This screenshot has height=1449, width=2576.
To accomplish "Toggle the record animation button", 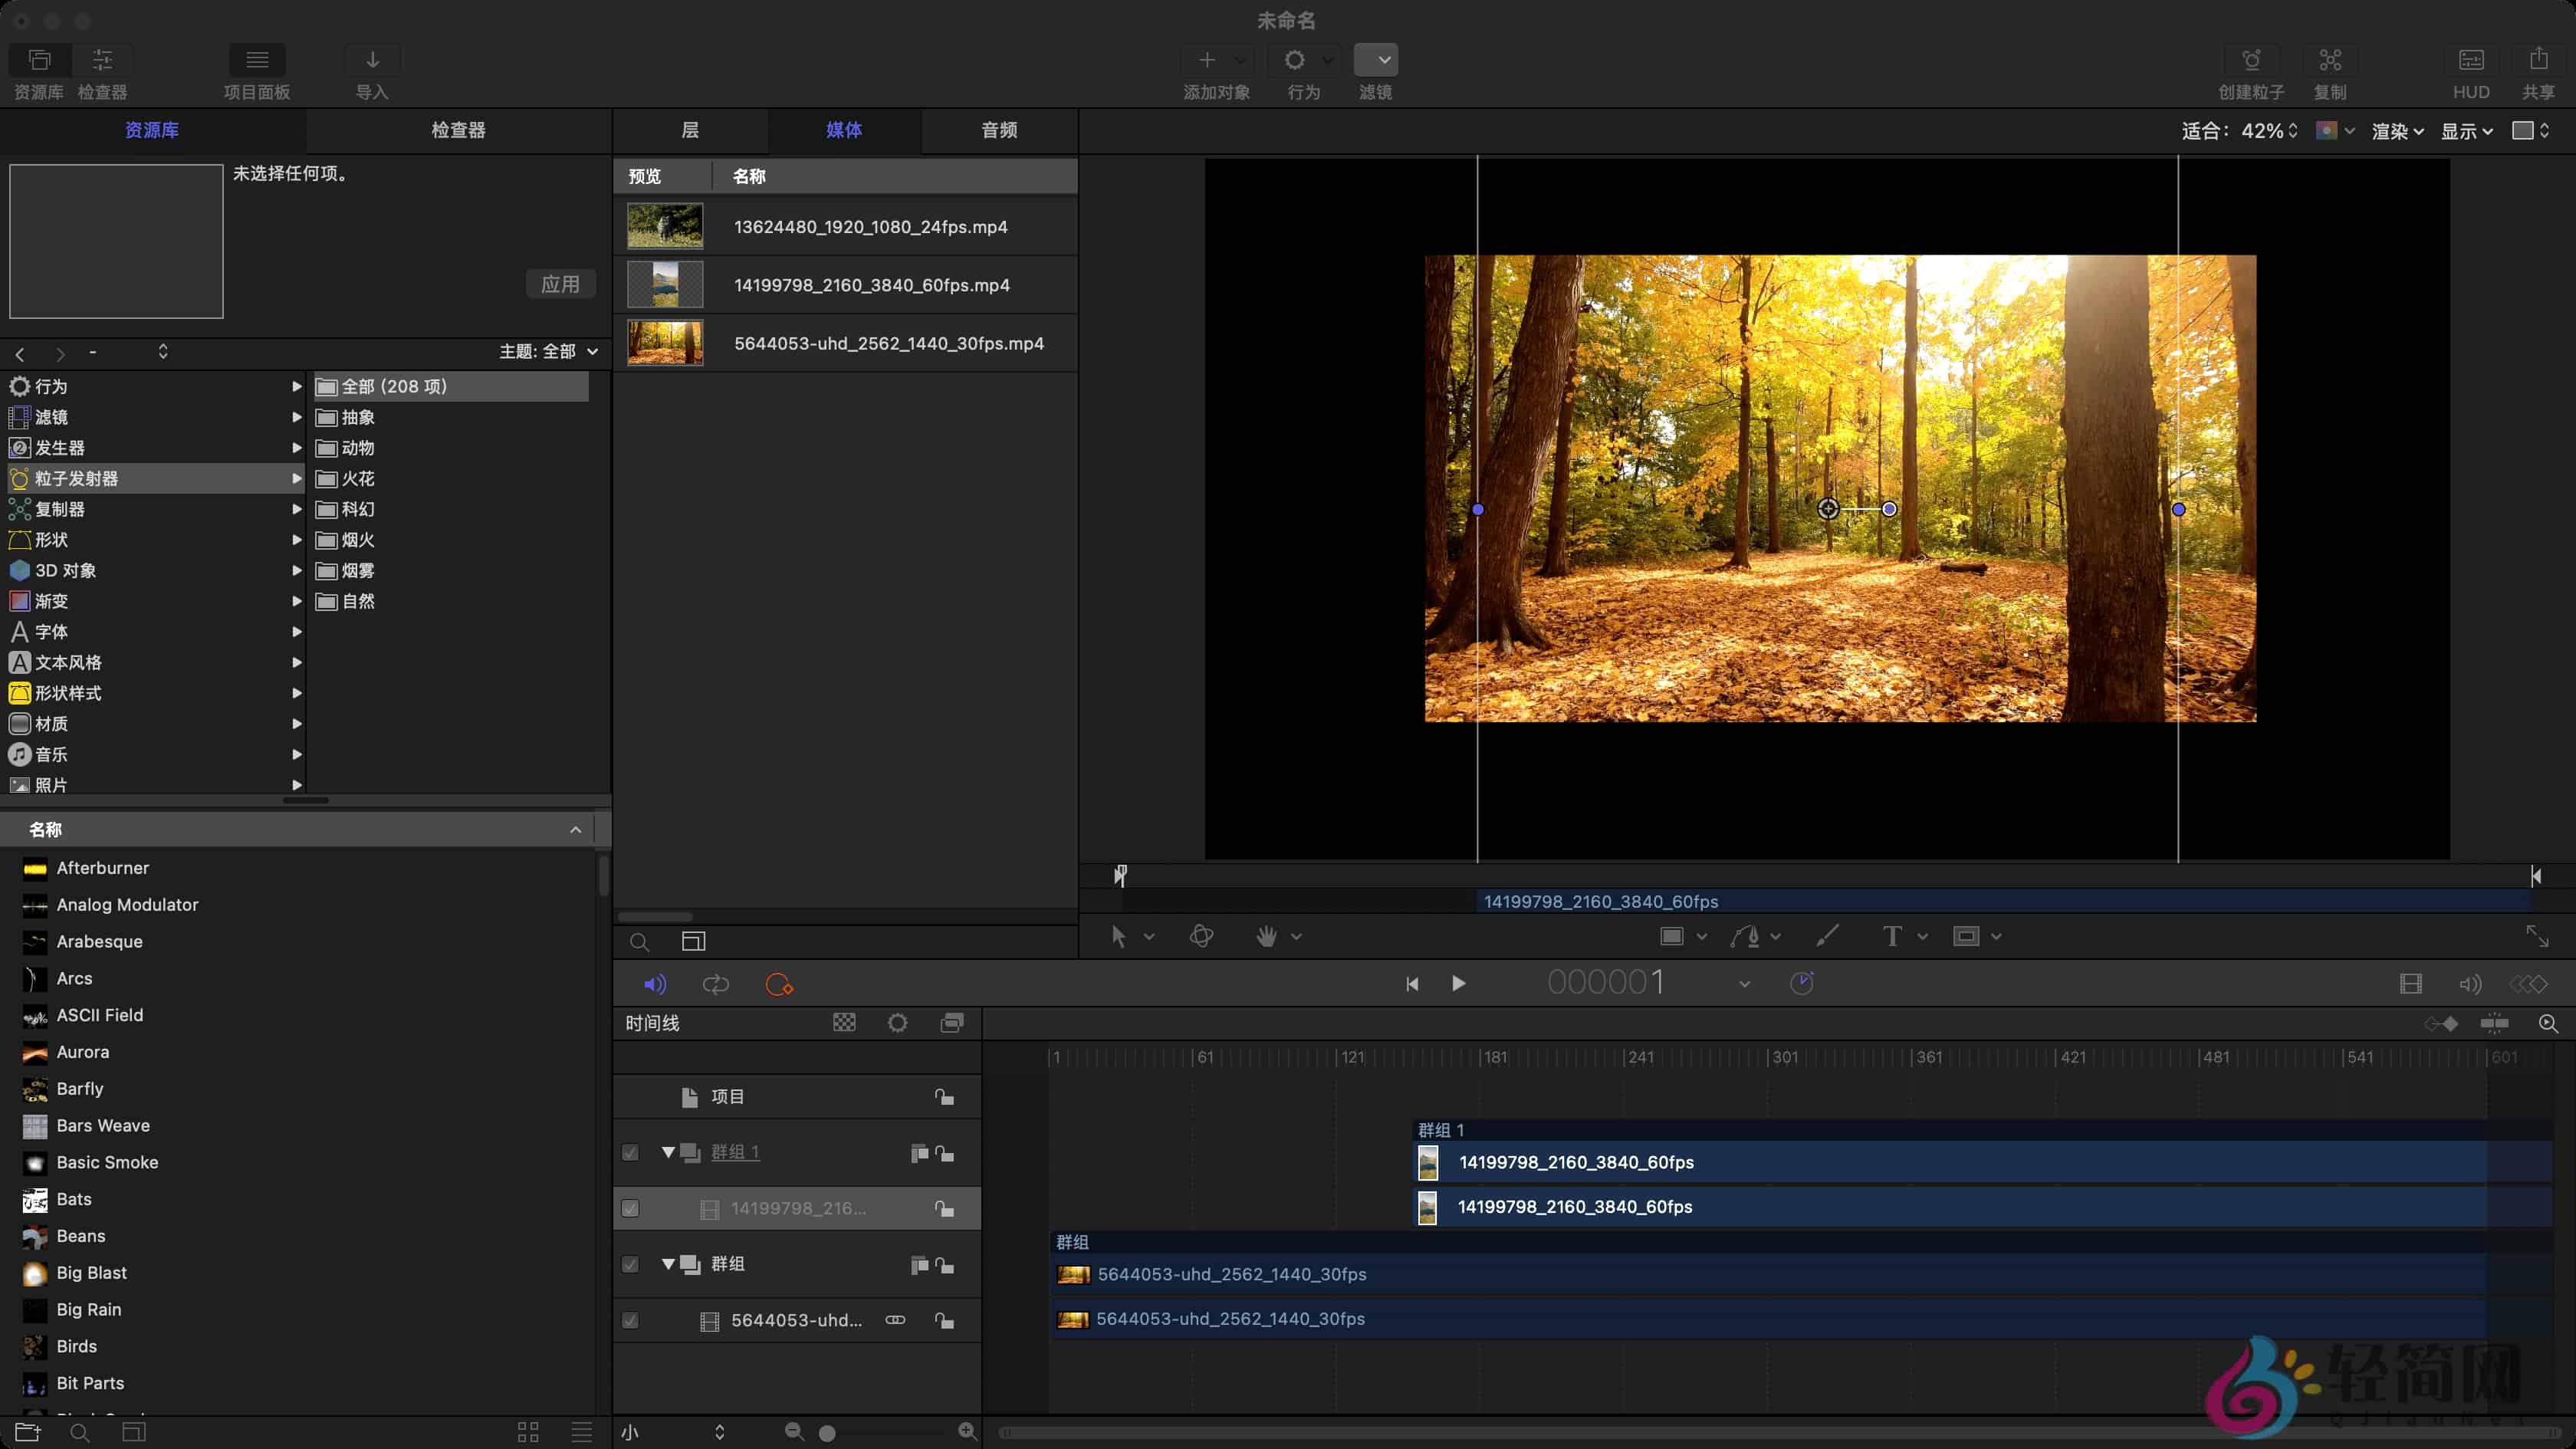I will (778, 984).
